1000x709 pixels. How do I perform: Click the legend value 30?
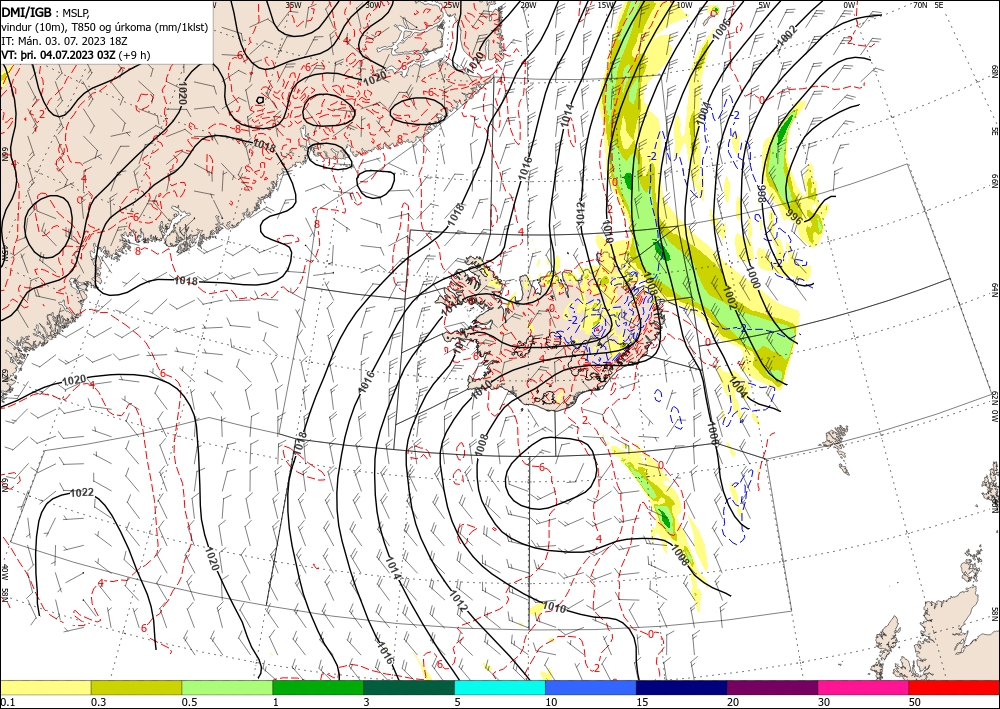(824, 702)
